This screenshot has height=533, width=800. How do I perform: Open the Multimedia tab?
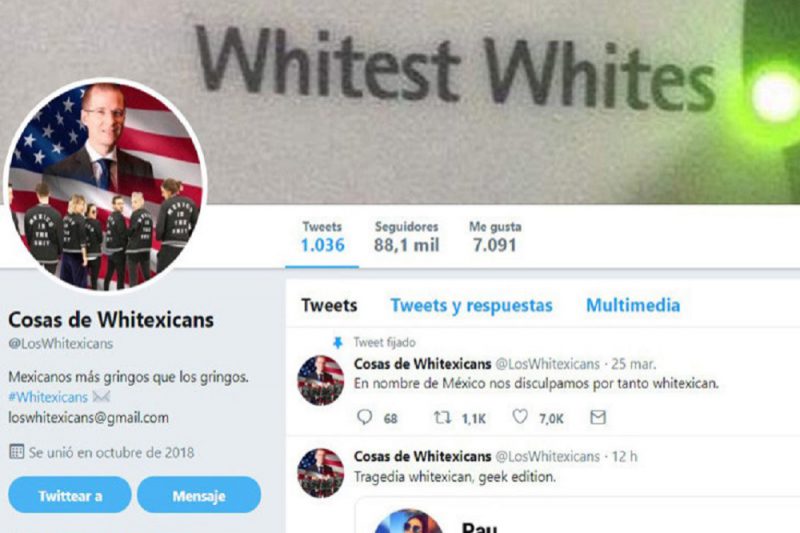pyautogui.click(x=633, y=305)
